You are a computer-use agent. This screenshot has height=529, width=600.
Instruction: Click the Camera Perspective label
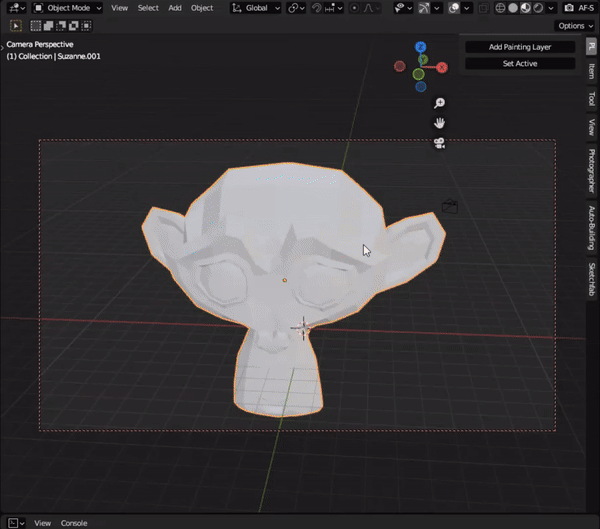(x=40, y=44)
